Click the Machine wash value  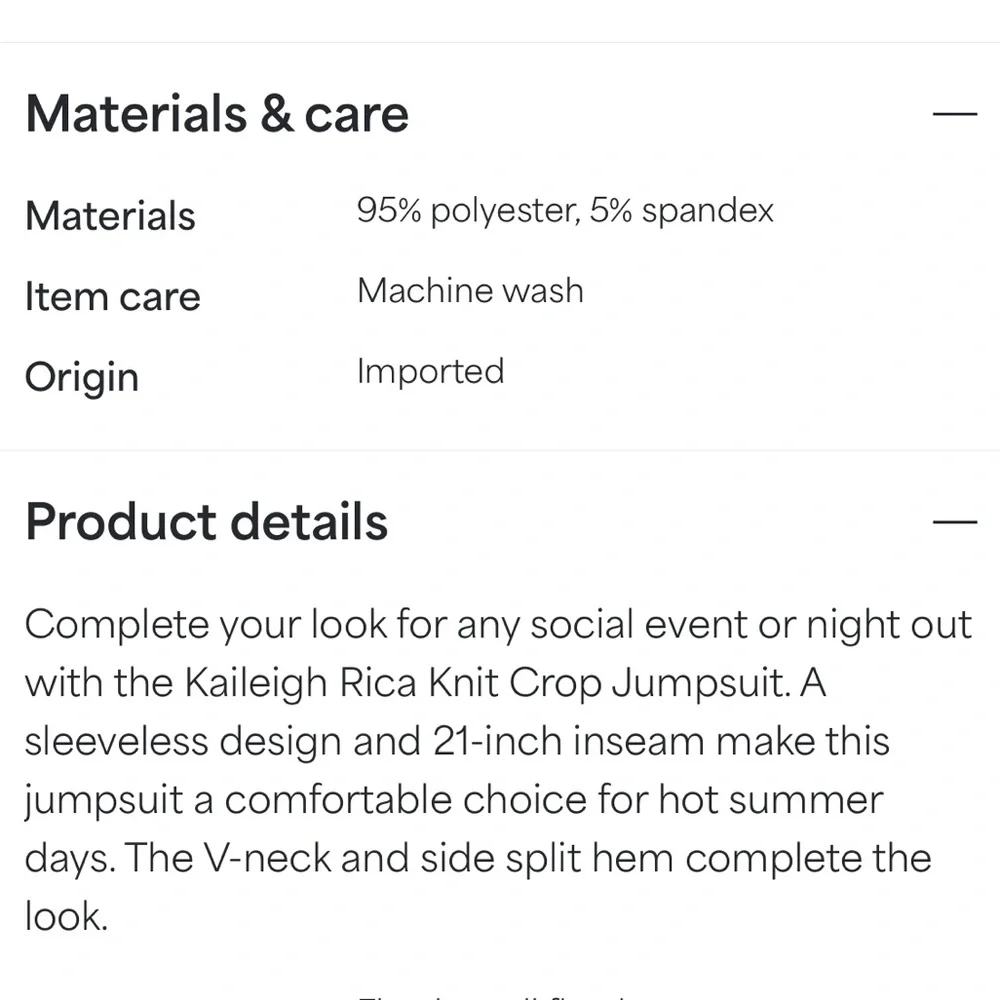[470, 291]
